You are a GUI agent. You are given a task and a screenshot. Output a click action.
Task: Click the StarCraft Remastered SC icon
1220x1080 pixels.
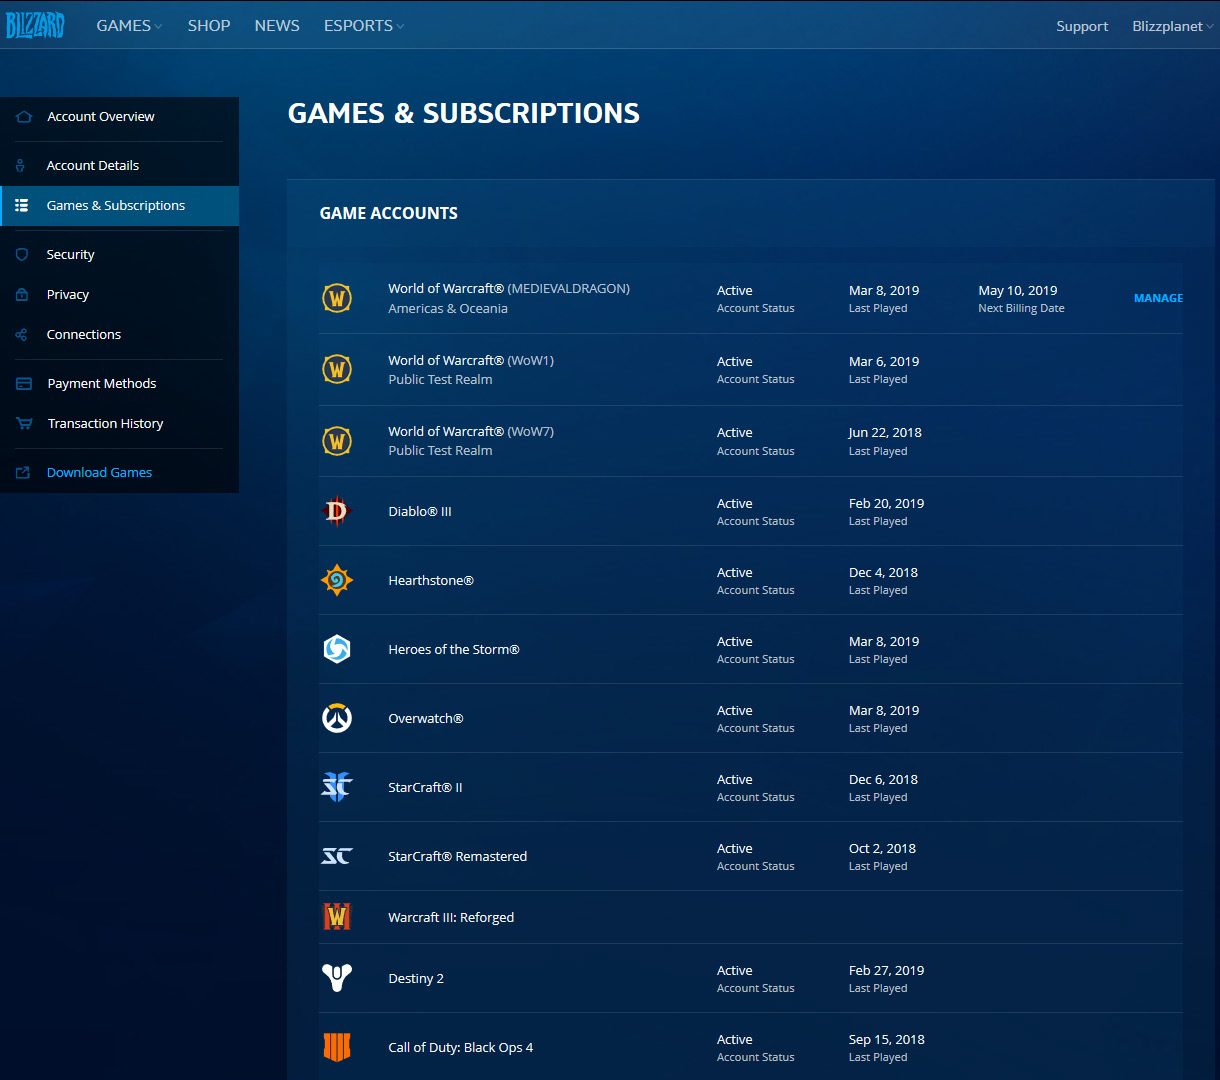(337, 856)
